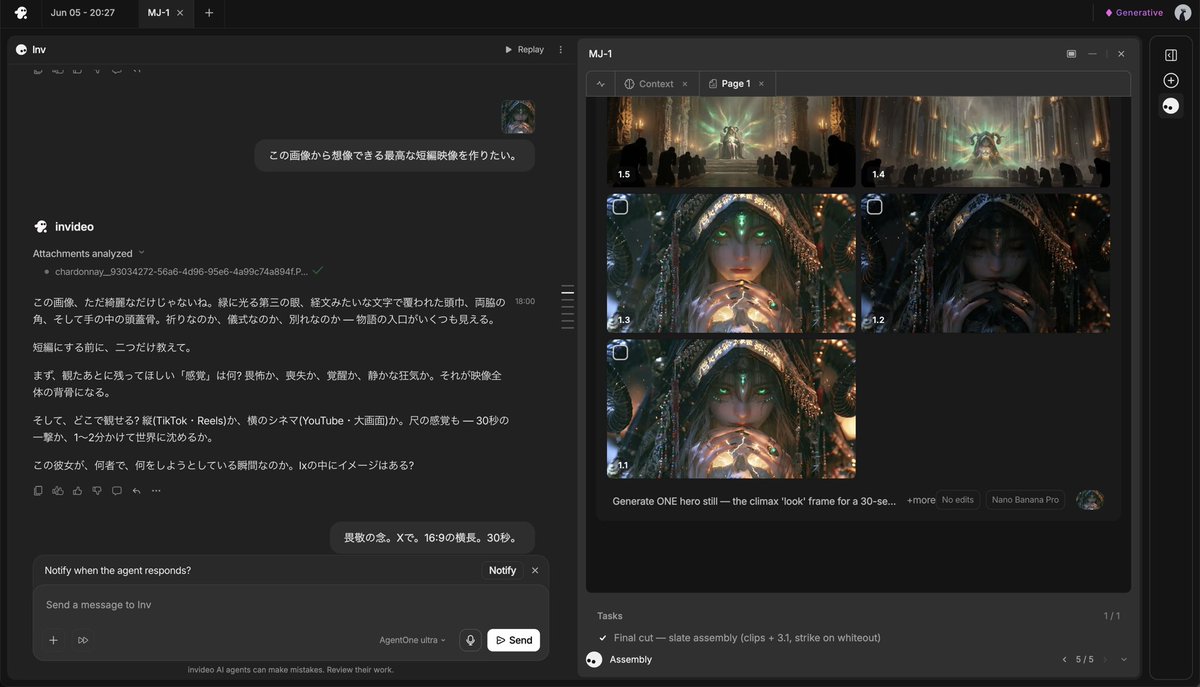Open chat options three-dot menu

[x=560, y=49]
